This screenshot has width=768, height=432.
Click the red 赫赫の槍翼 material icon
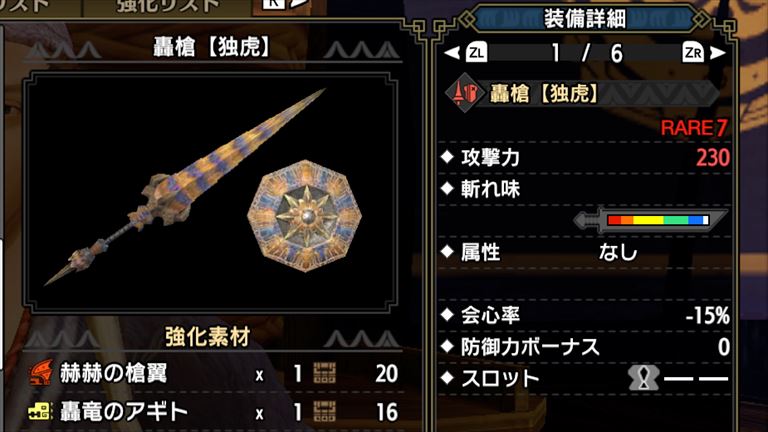(x=41, y=373)
